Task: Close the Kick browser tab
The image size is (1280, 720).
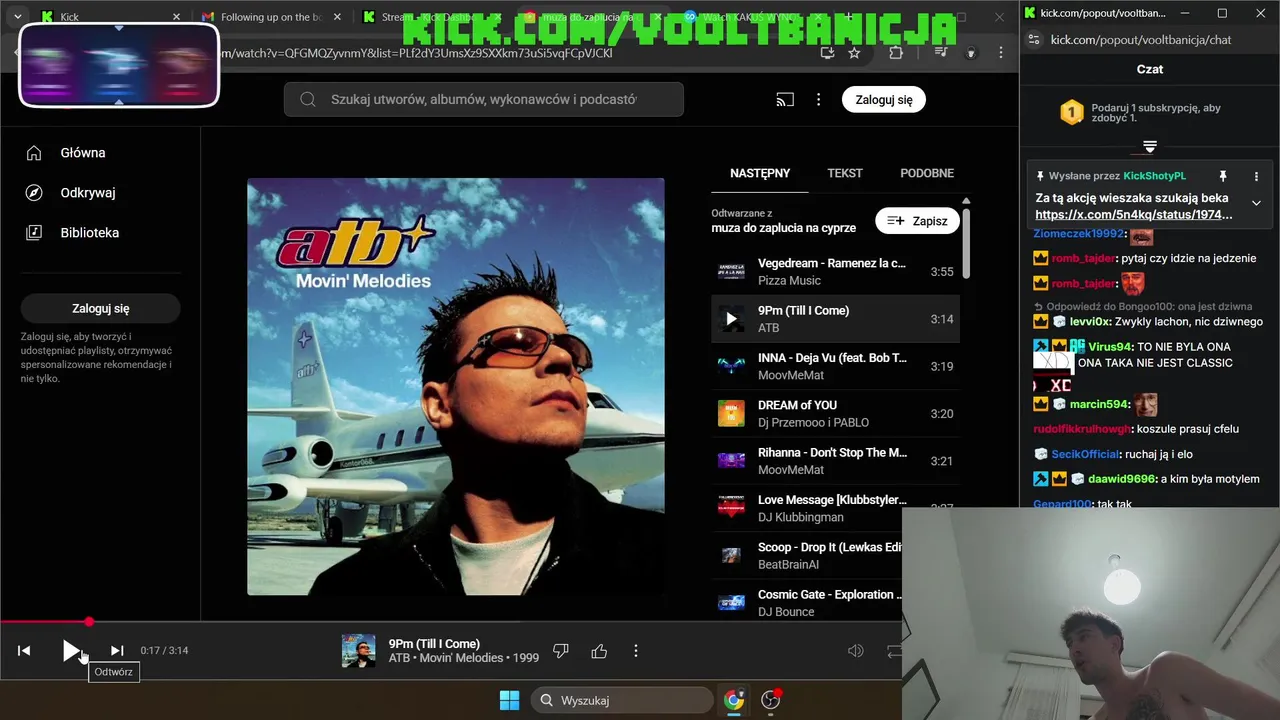Action: click(176, 17)
